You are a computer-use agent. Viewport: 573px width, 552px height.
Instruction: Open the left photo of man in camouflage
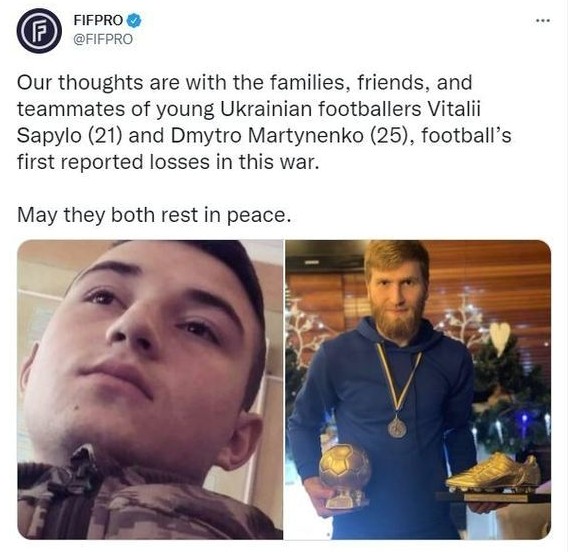[150, 389]
